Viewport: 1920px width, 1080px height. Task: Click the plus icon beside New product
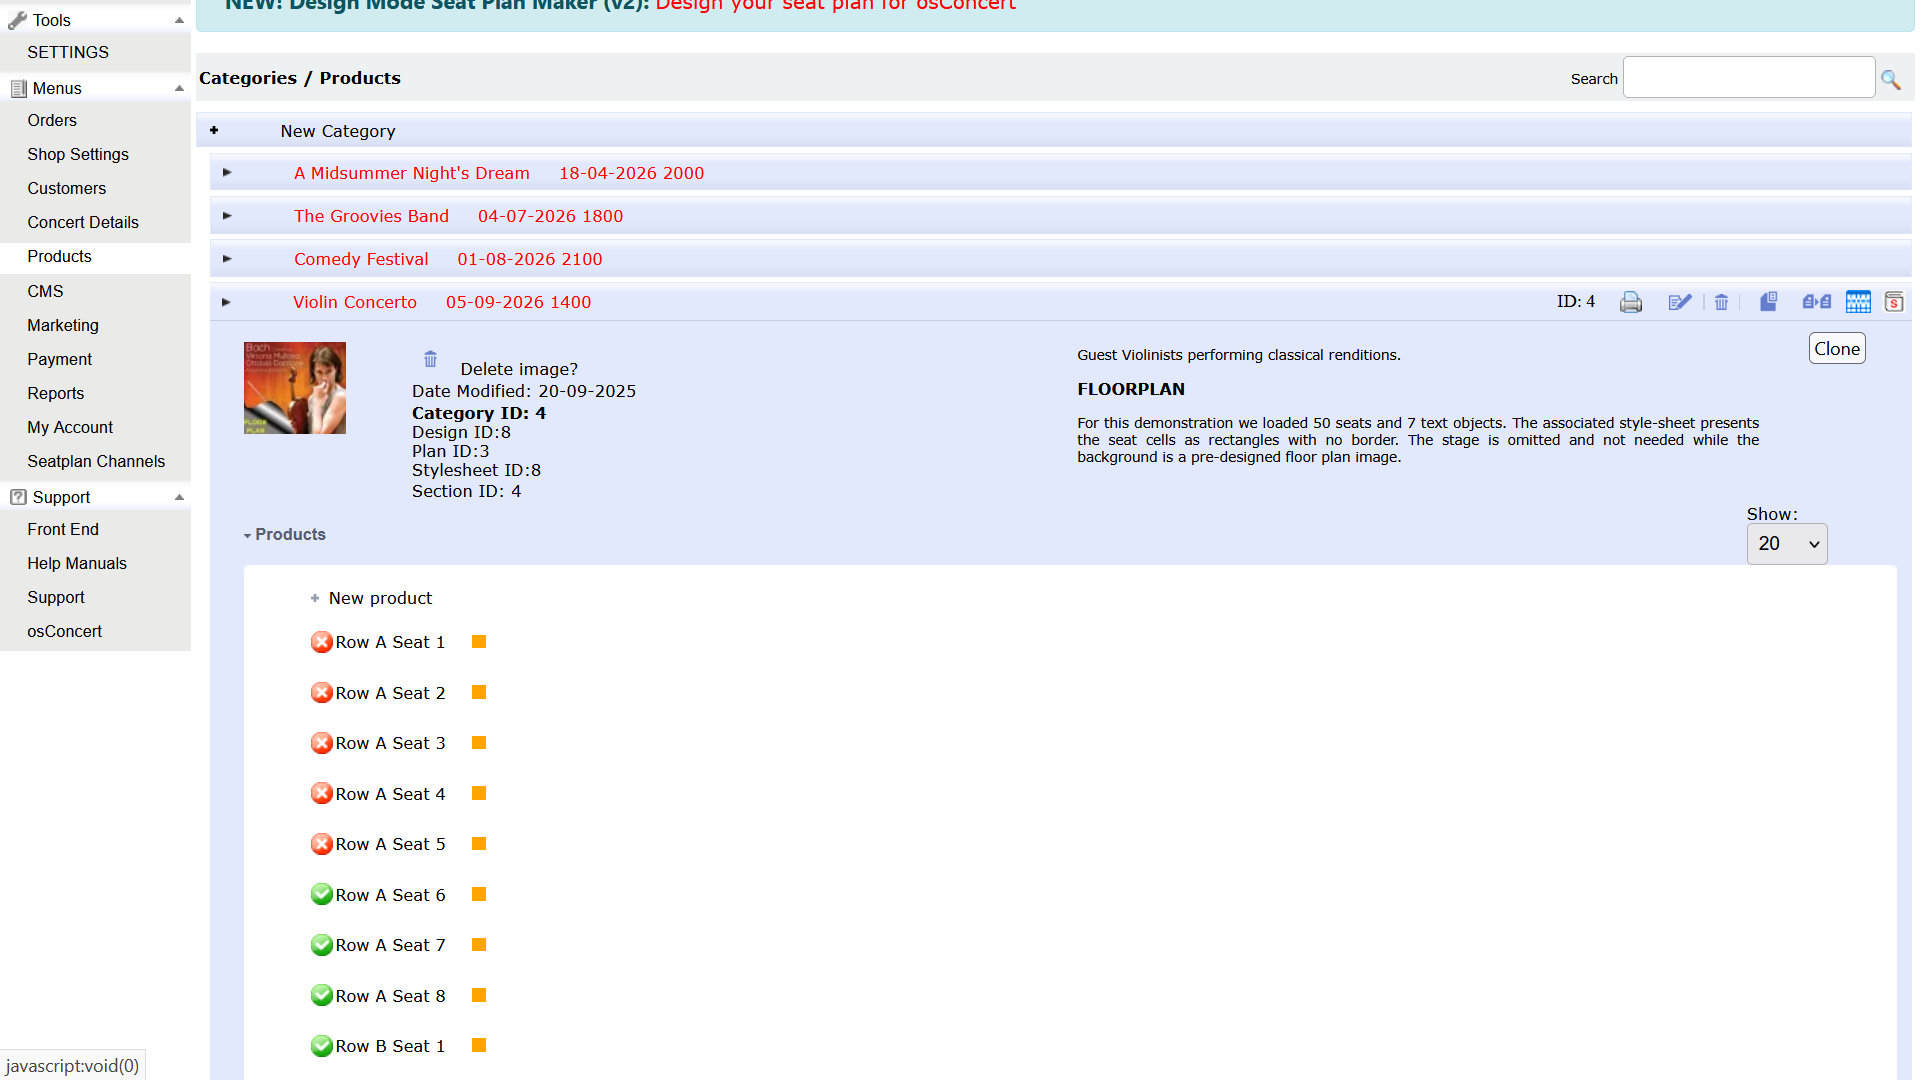(x=315, y=598)
